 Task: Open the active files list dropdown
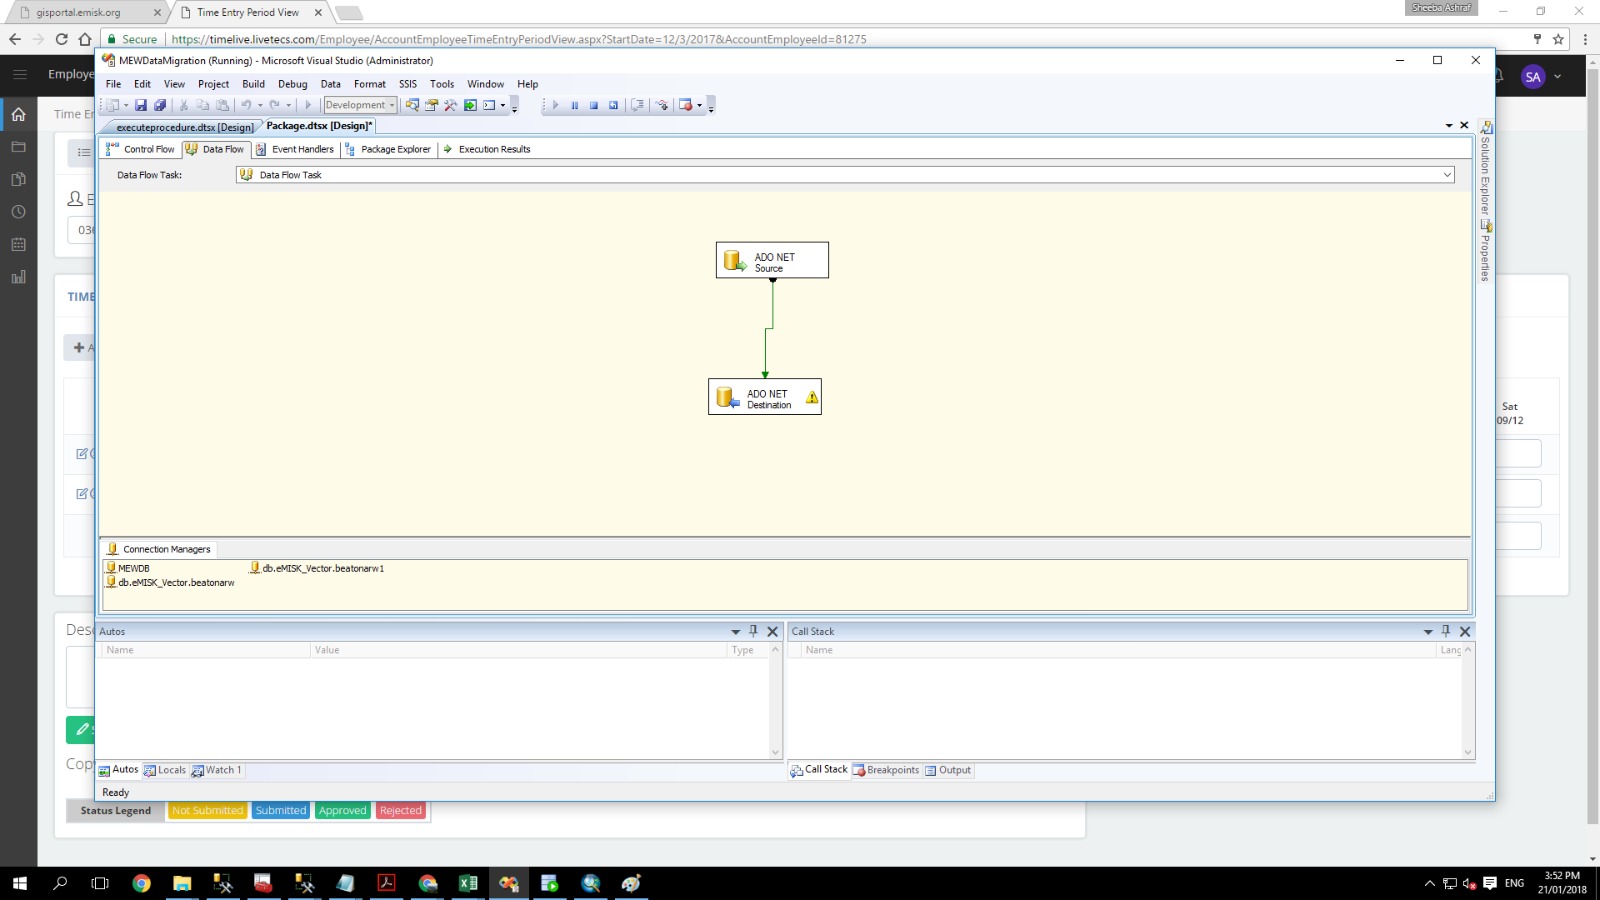click(x=1449, y=126)
